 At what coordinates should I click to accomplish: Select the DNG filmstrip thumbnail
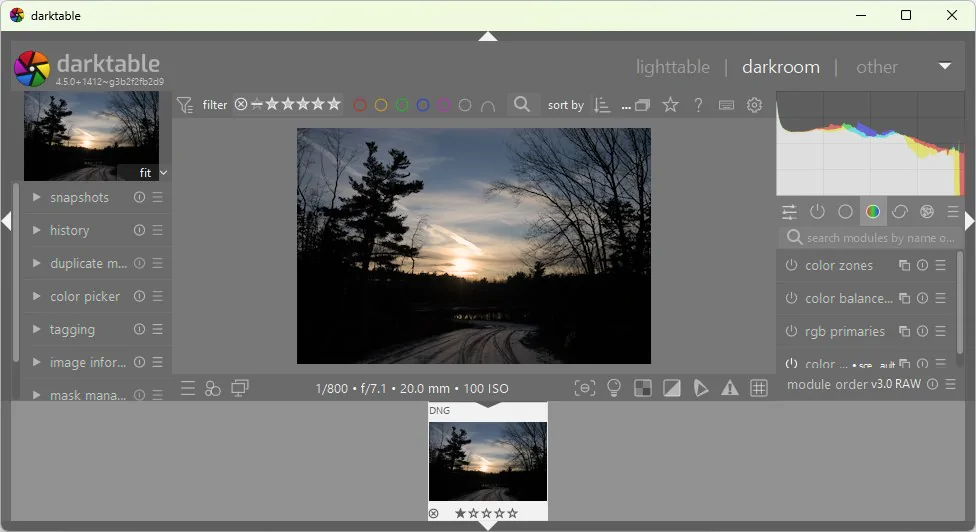(x=488, y=461)
